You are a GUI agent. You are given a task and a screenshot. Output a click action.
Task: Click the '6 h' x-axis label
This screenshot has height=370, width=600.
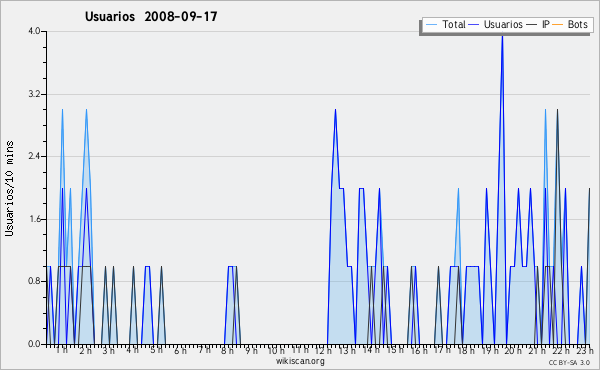pyautogui.click(x=180, y=350)
